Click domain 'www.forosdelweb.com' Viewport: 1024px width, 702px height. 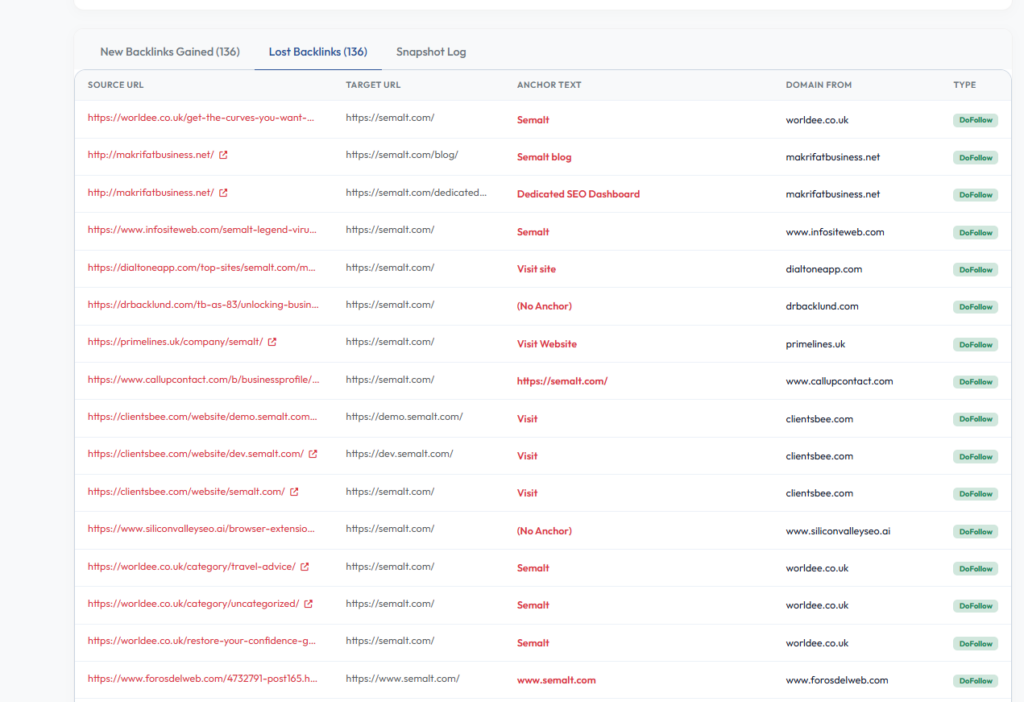[837, 680]
